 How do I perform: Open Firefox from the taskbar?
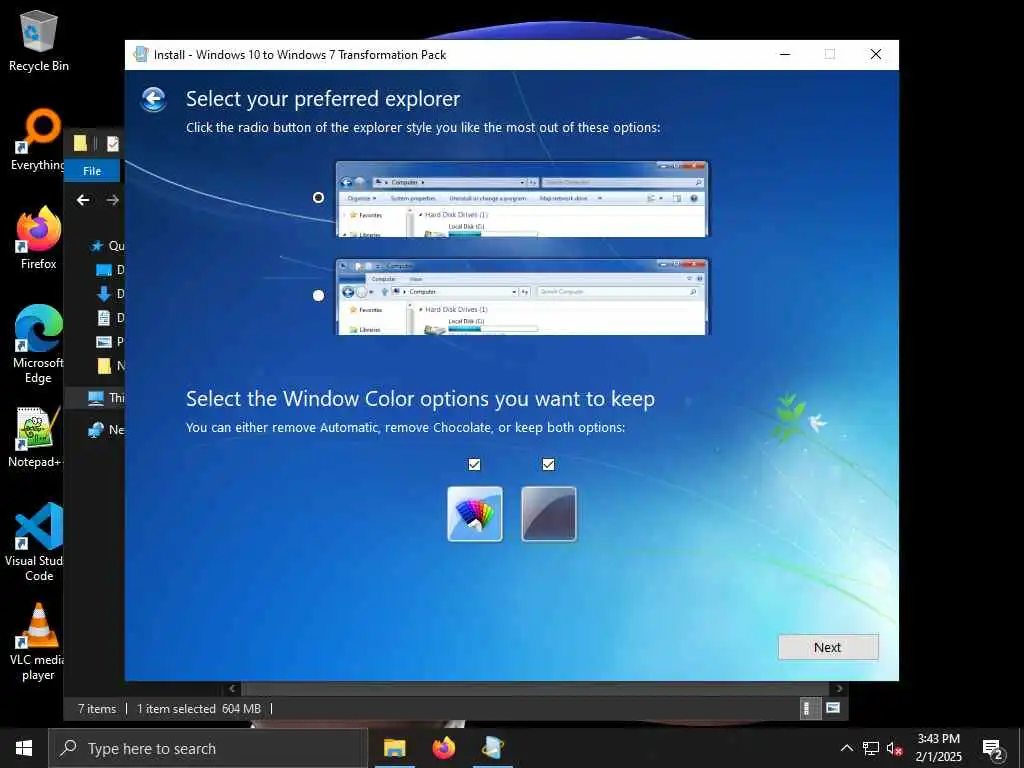pyautogui.click(x=444, y=748)
